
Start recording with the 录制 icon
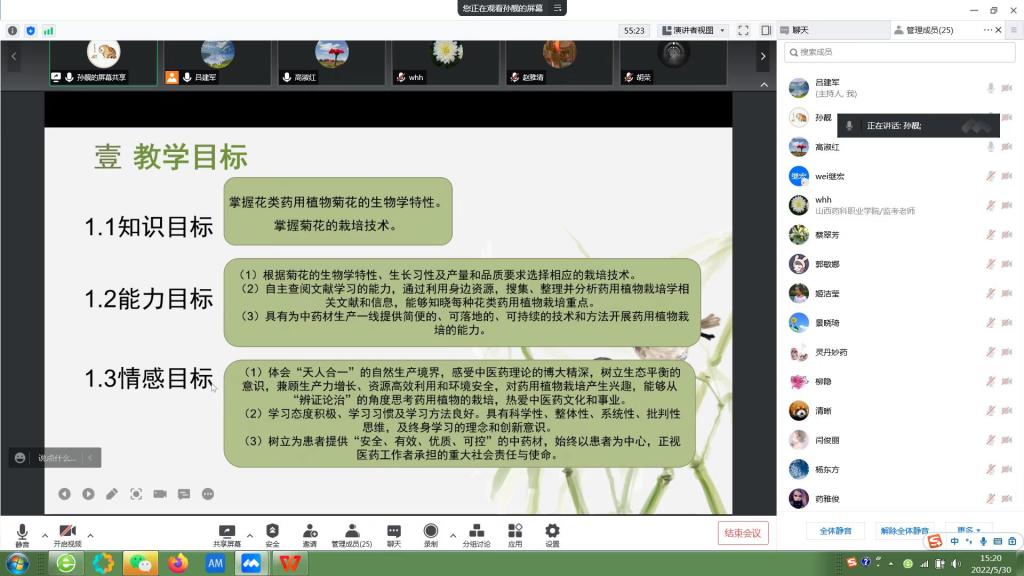coord(430,531)
